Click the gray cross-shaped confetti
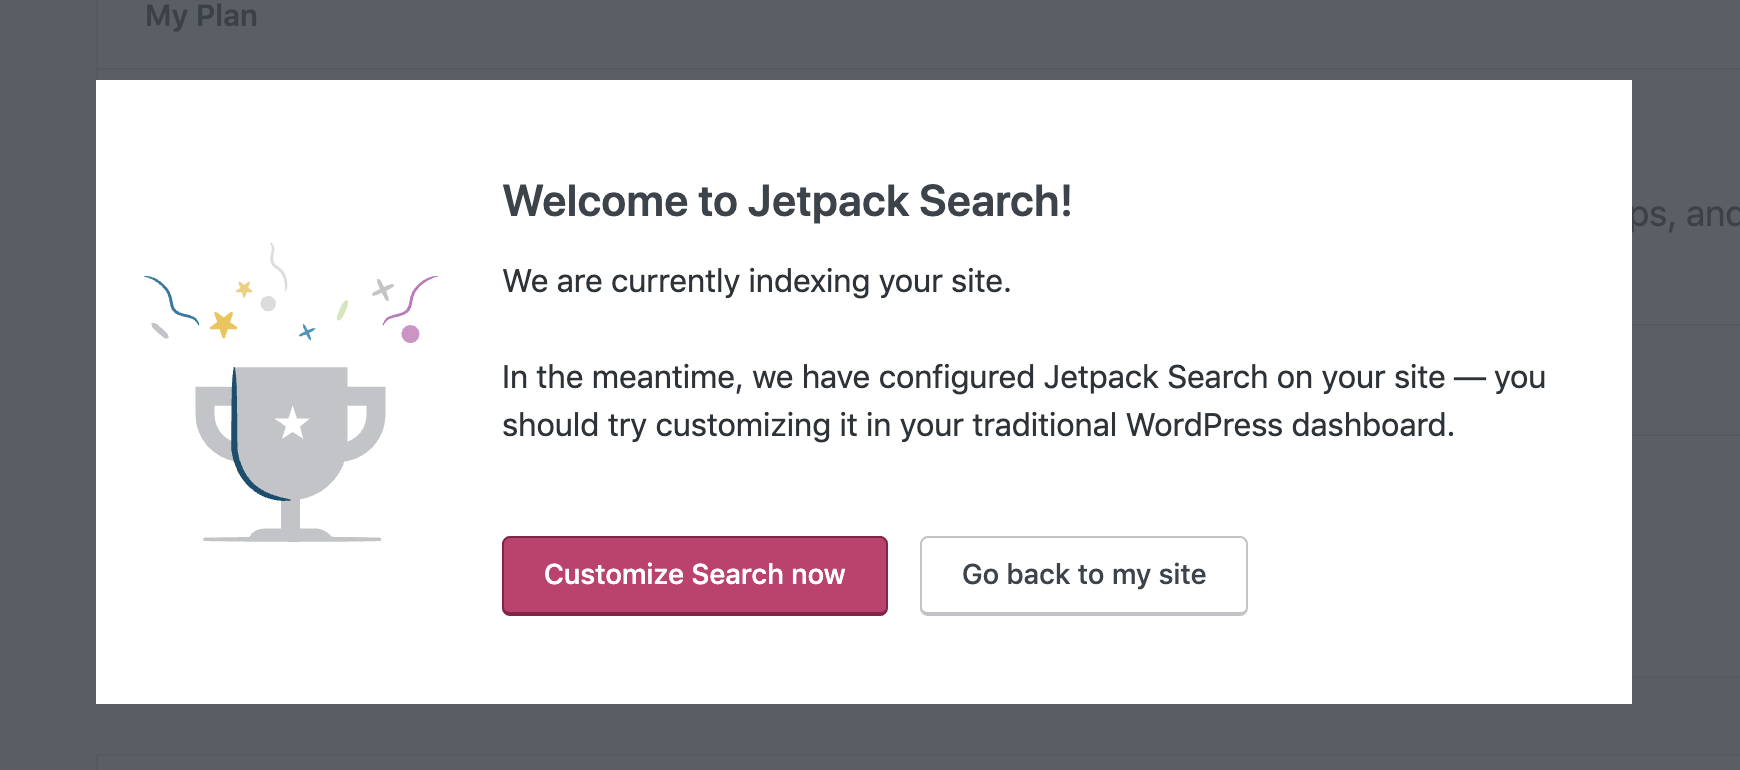The height and width of the screenshot is (770, 1740). coord(382,290)
